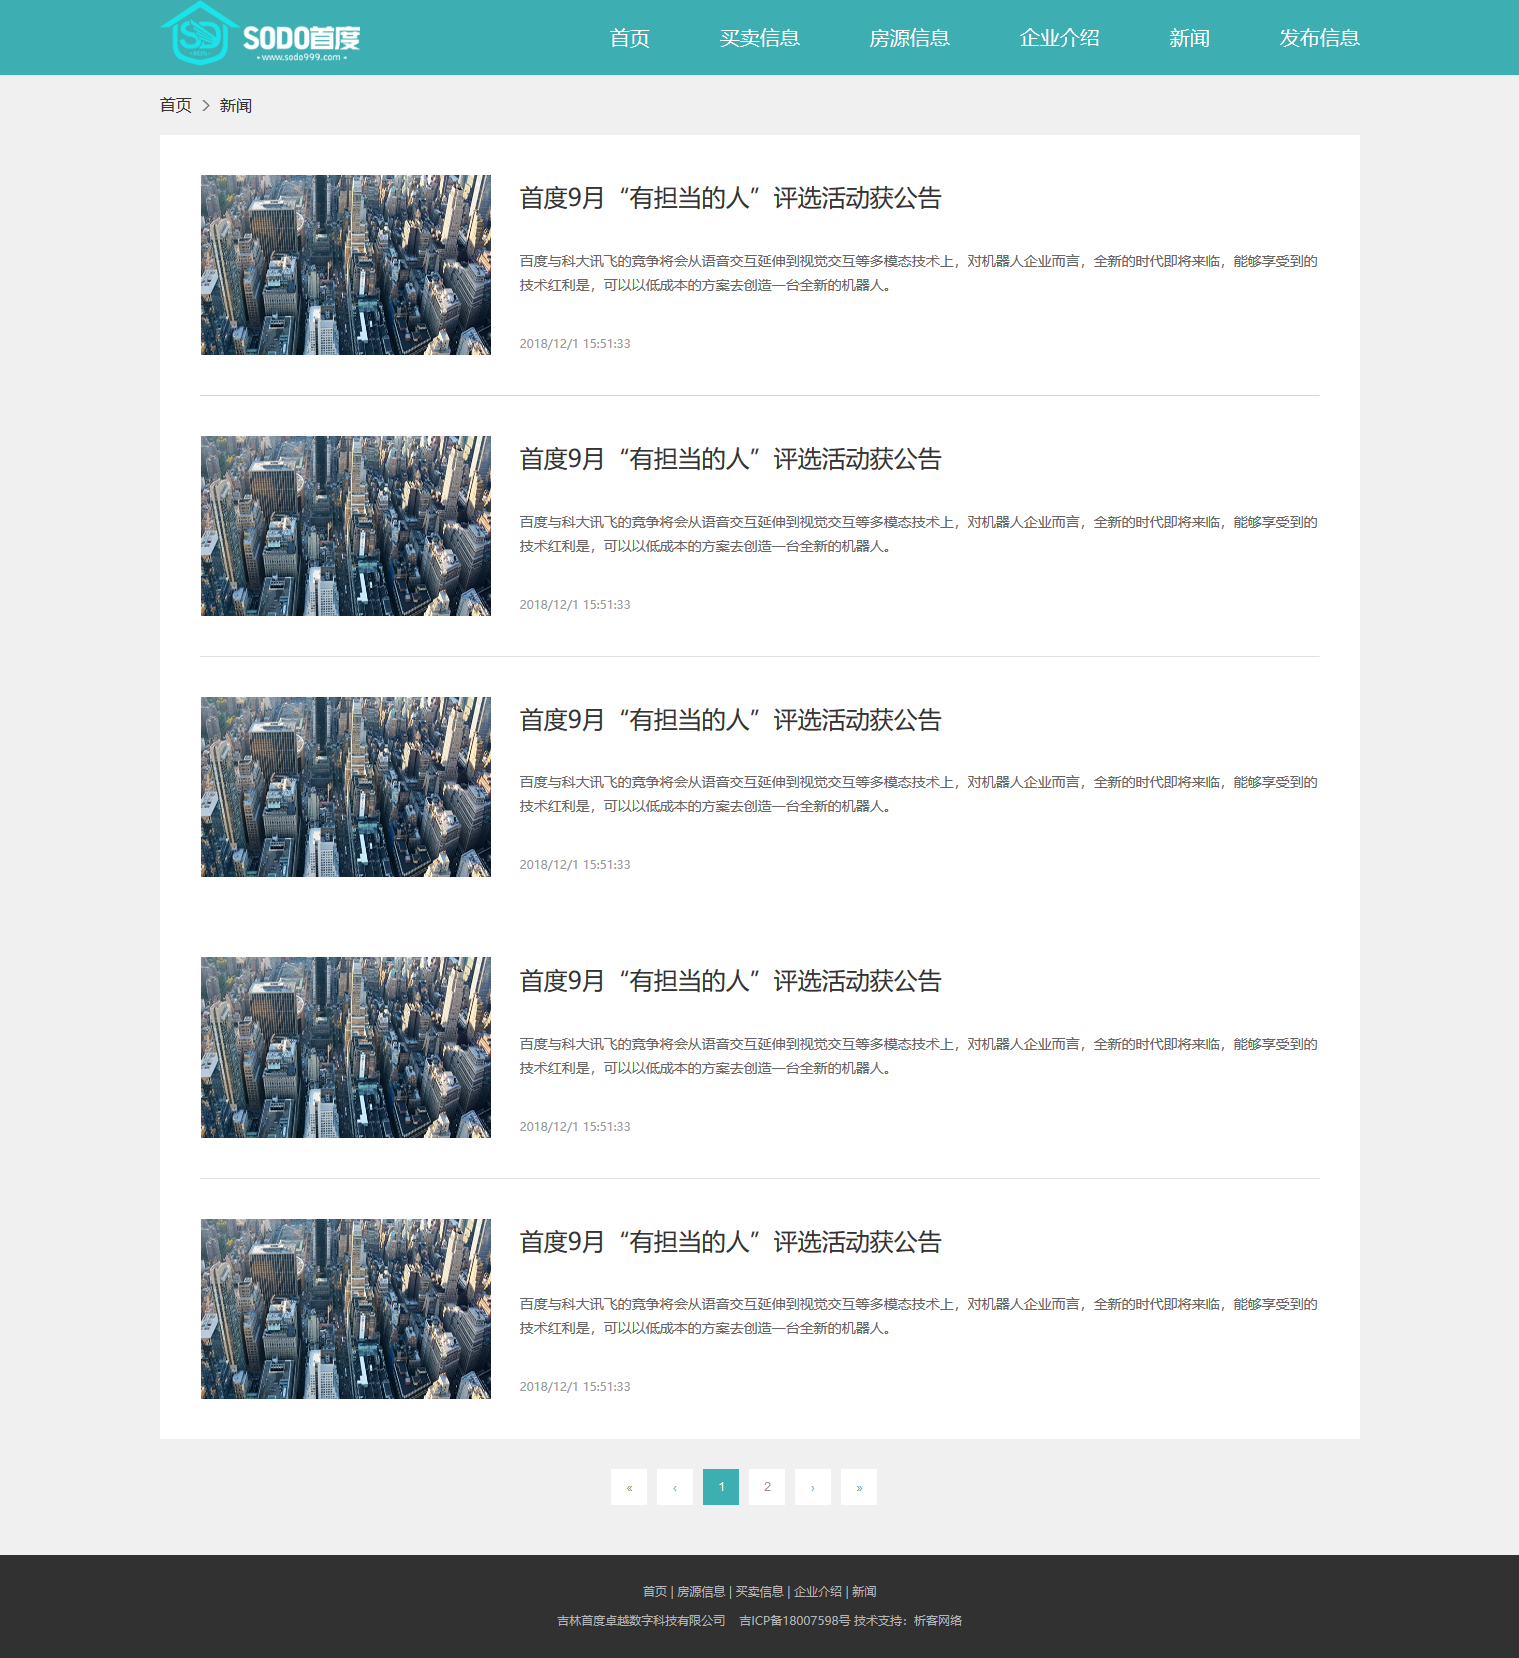This screenshot has height=1658, width=1519.
Task: Open 企业介绍 from the top navigation
Action: point(1060,38)
